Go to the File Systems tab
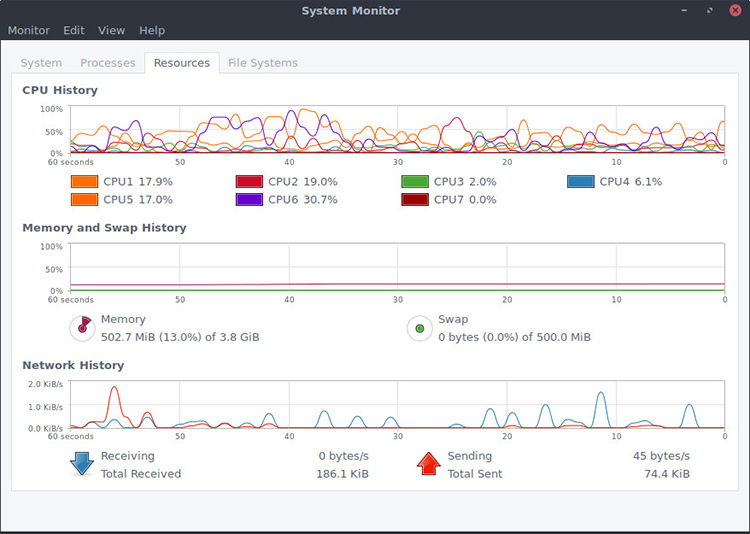750x534 pixels. tap(263, 63)
